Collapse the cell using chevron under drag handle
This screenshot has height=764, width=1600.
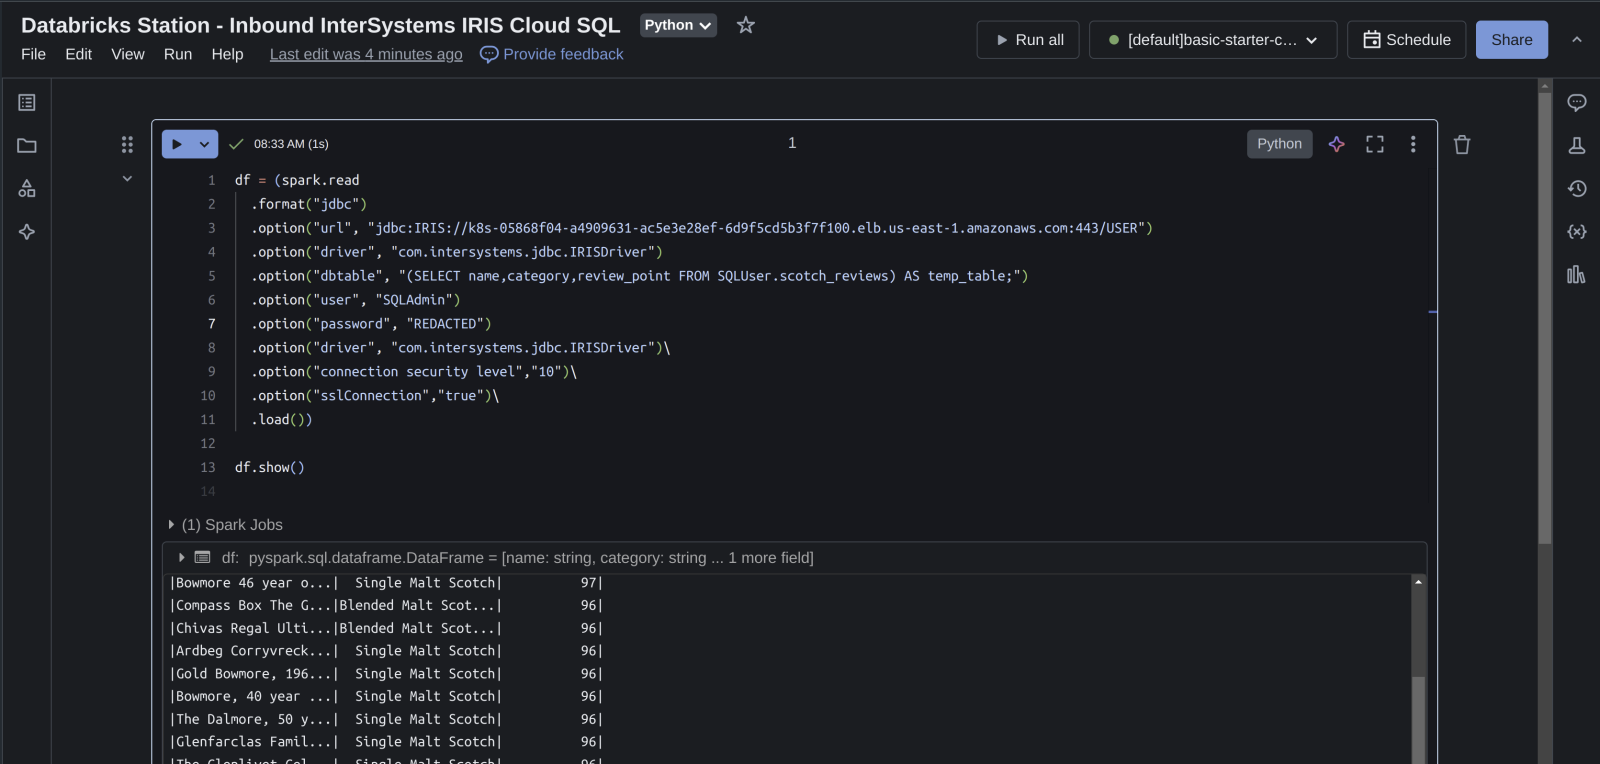pyautogui.click(x=127, y=179)
